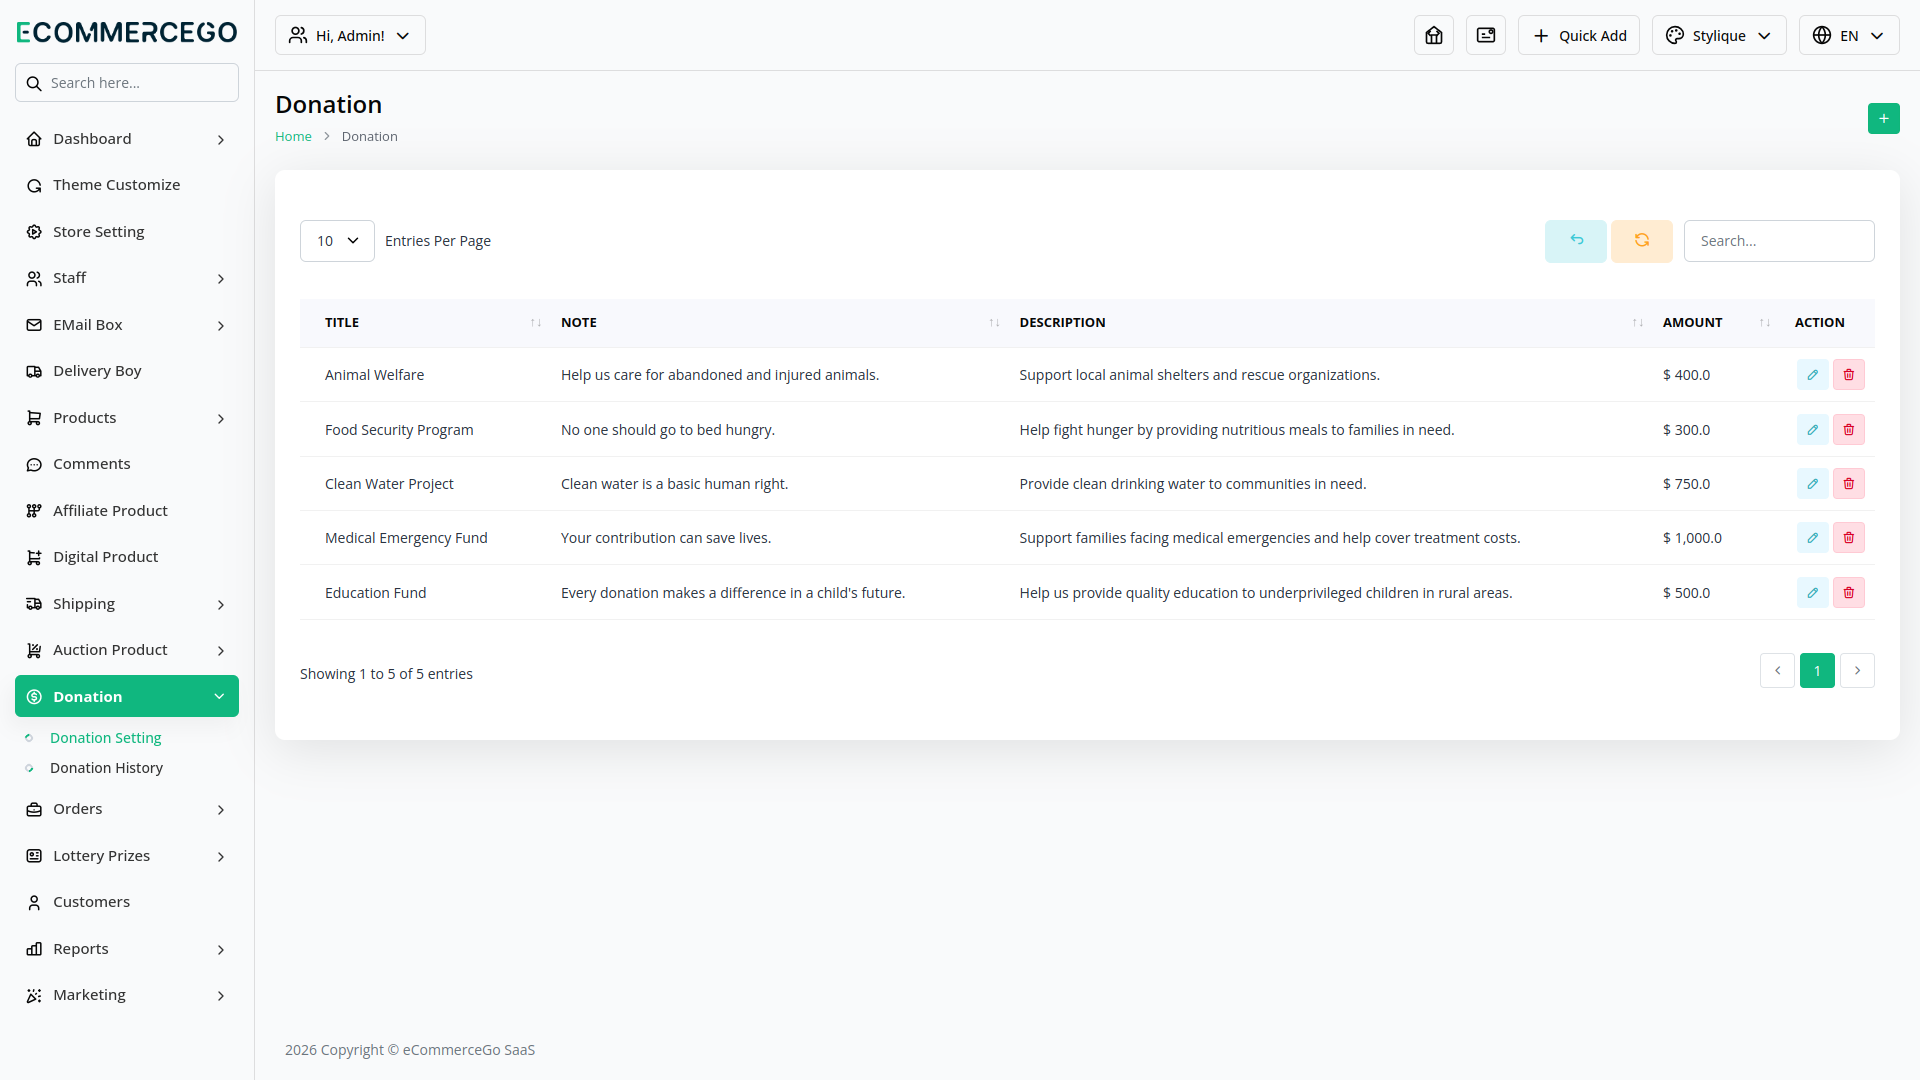Expand the Lottery Prizes menu
This screenshot has width=1920, height=1080.
click(x=127, y=856)
